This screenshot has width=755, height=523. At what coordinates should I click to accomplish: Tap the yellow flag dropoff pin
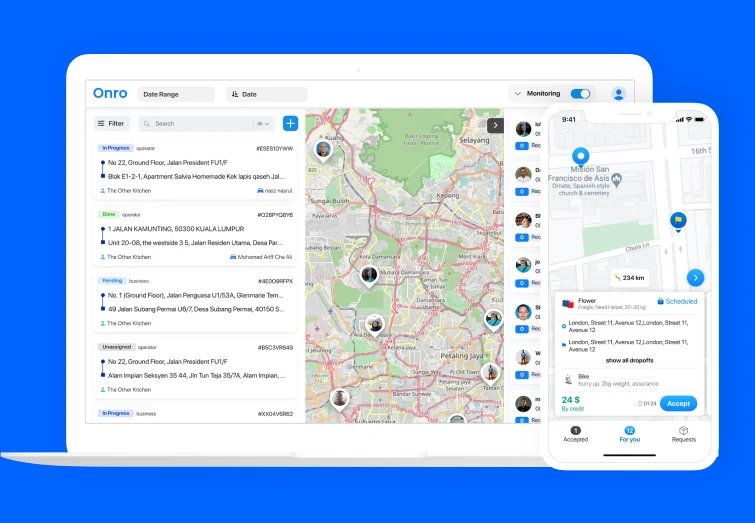[678, 221]
